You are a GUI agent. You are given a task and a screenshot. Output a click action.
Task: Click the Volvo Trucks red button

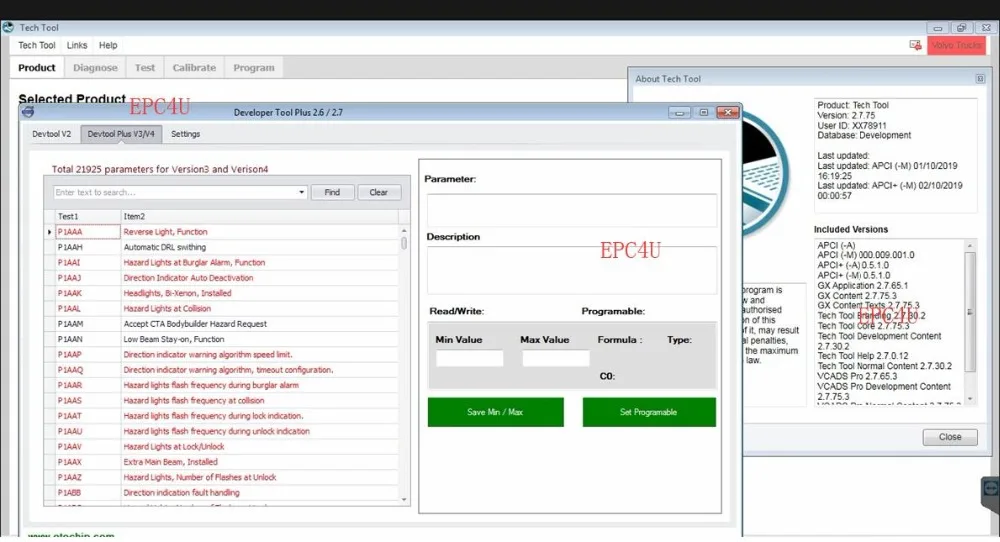tap(956, 45)
